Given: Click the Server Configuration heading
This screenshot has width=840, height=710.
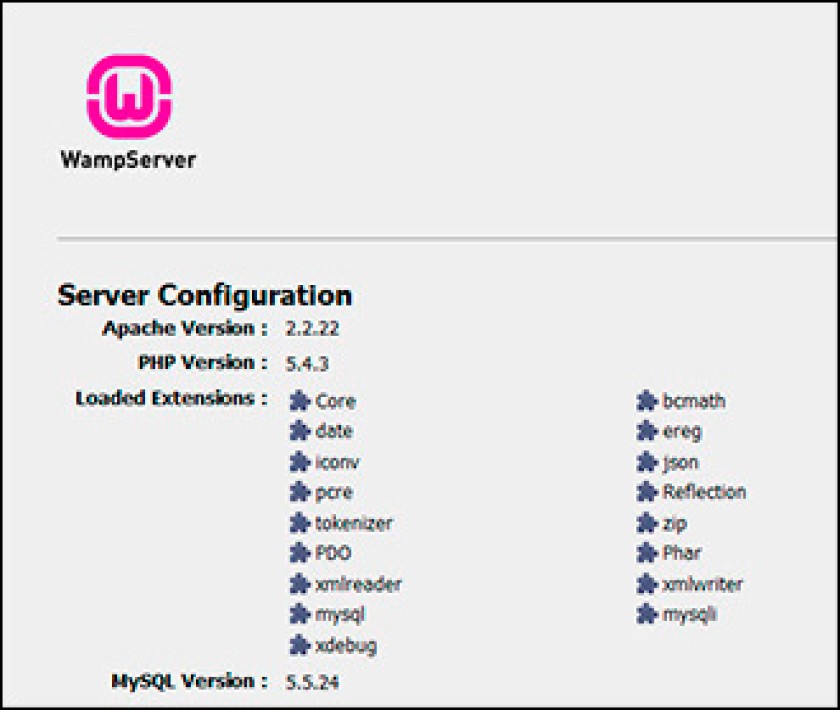Looking at the screenshot, I should coord(205,296).
